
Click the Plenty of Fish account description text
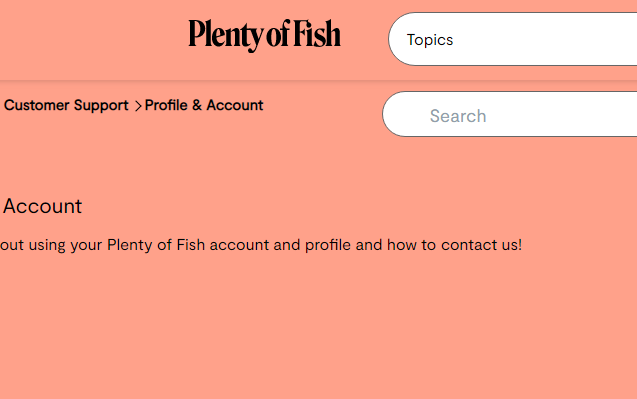point(261,245)
